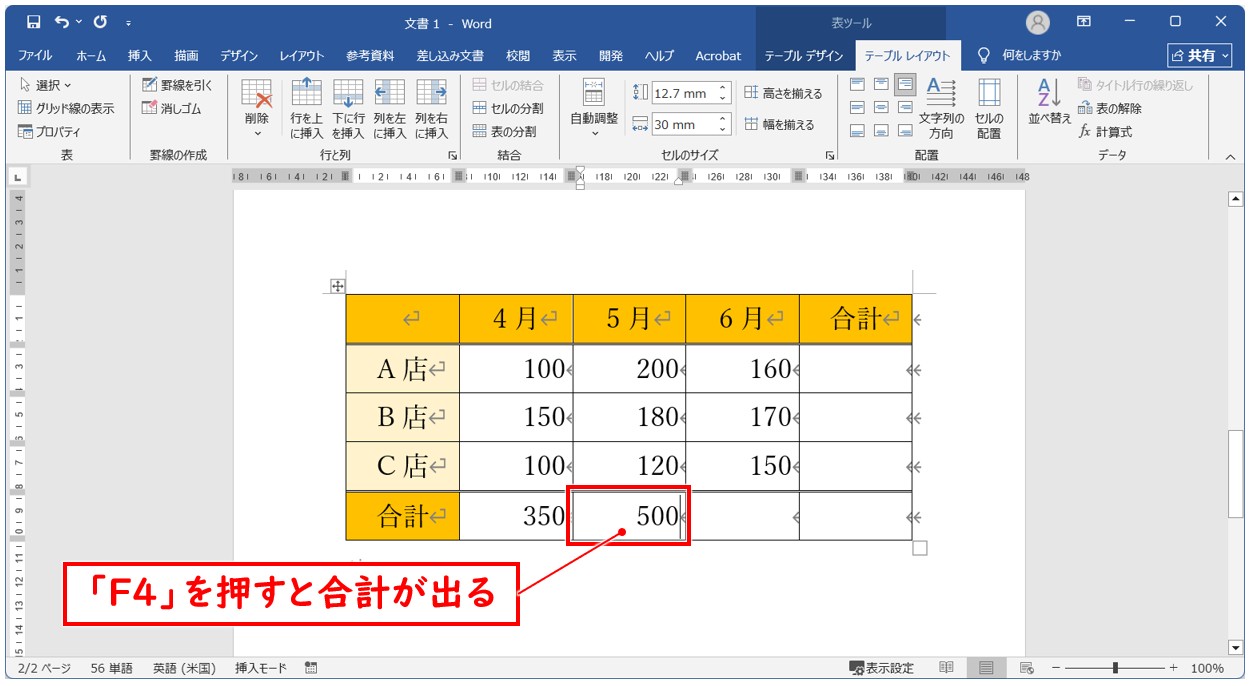Click the Formula (計算式) button
1252x686 pixels.
pos(1106,131)
